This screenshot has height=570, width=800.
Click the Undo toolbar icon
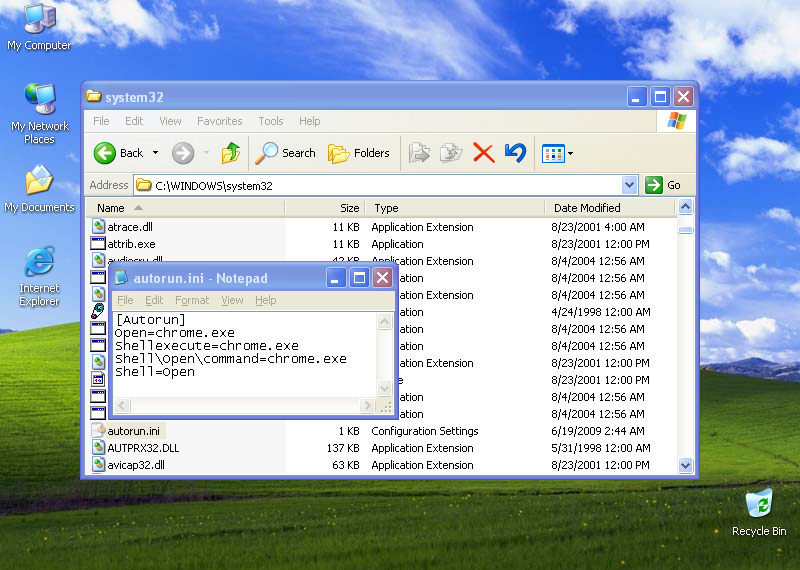coord(515,153)
